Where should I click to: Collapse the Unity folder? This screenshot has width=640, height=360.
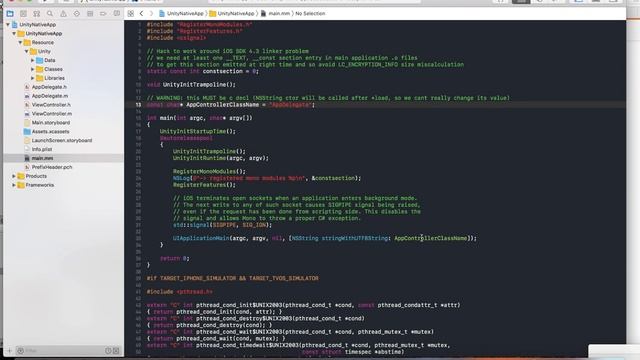point(26,51)
